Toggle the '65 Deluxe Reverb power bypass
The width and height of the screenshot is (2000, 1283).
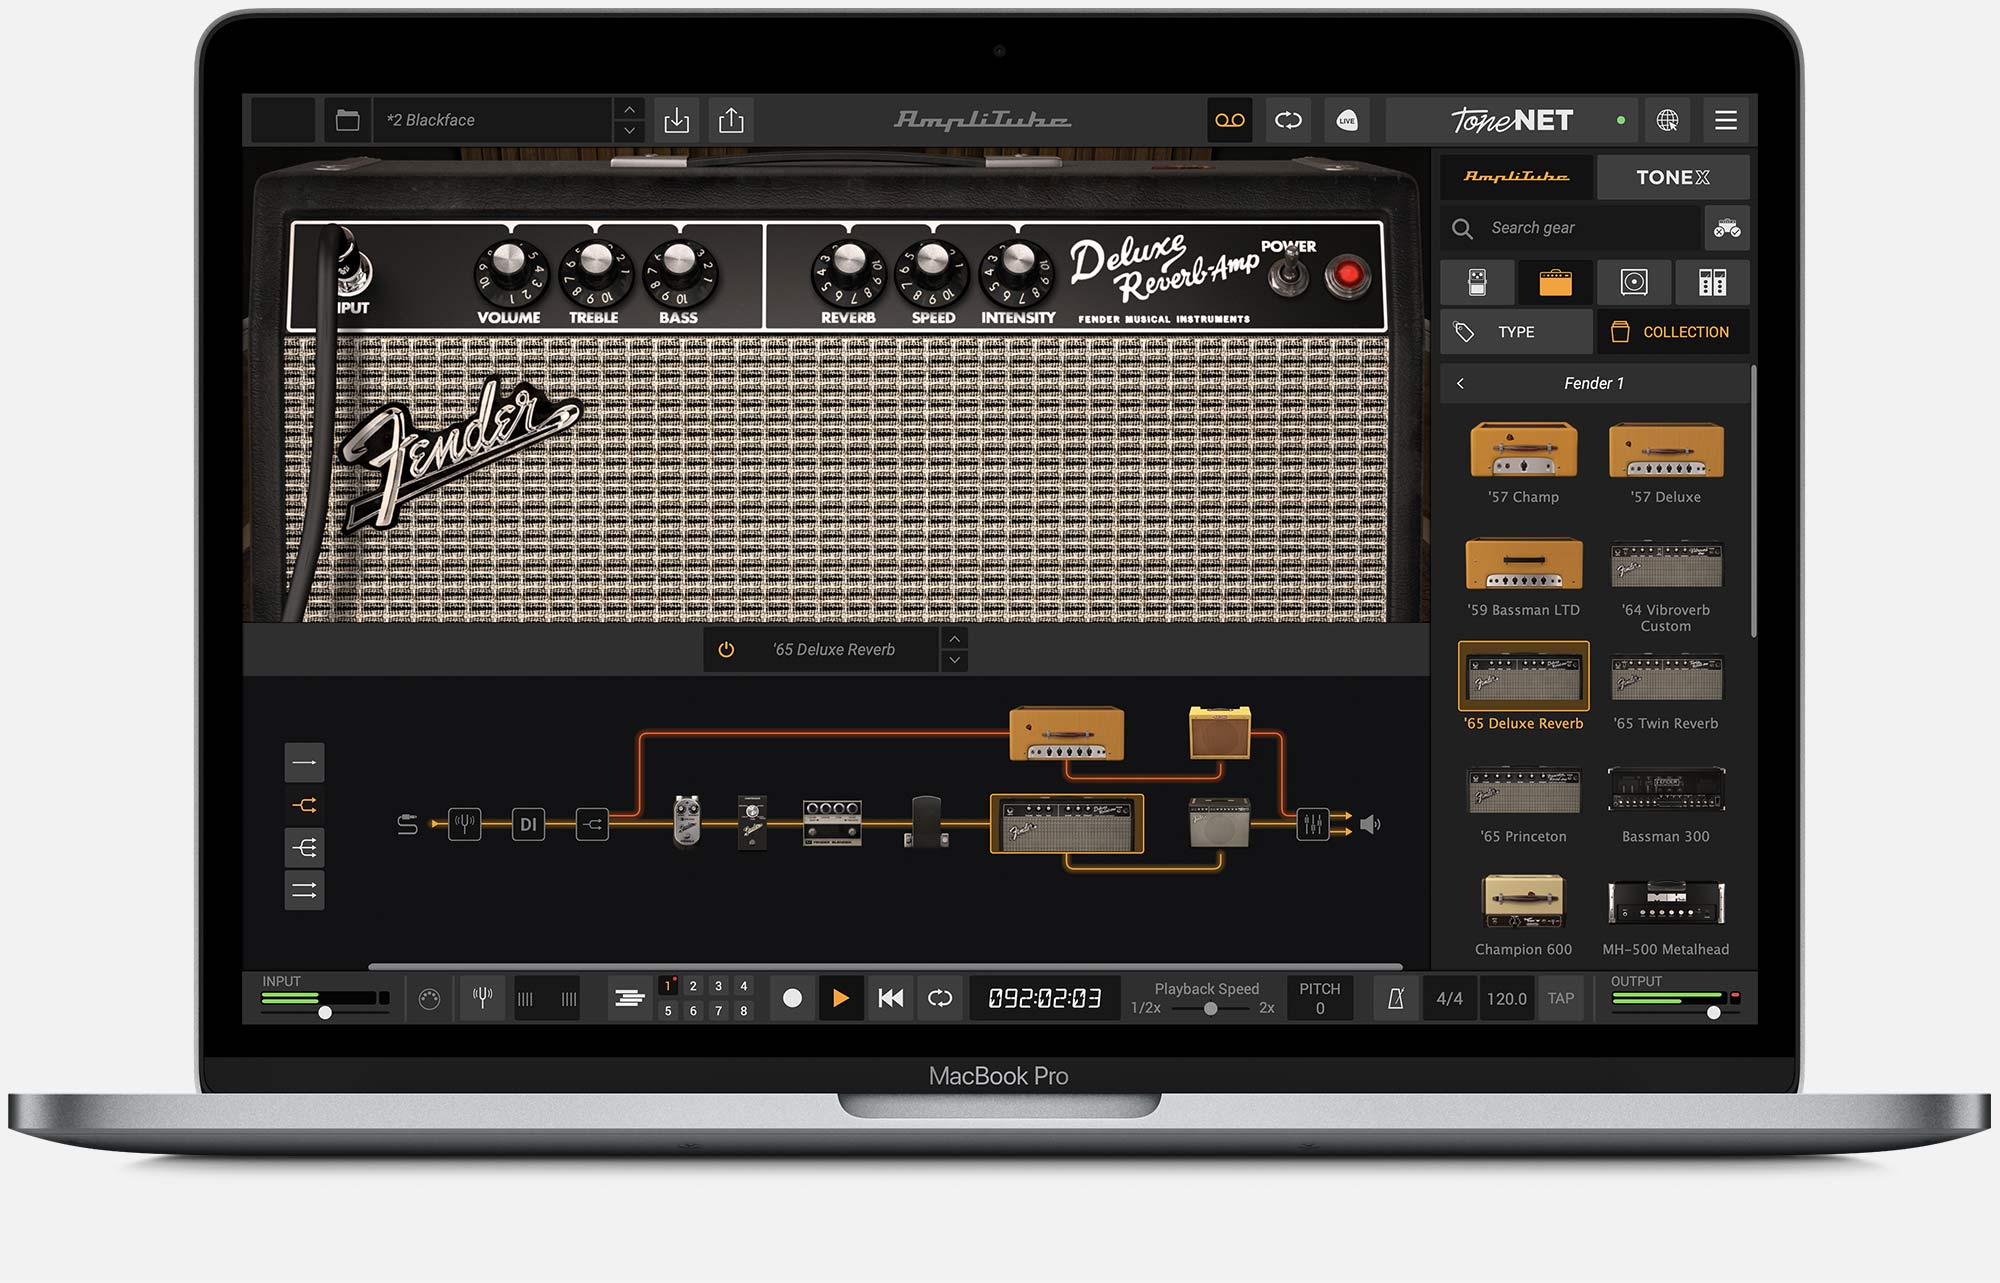point(726,650)
